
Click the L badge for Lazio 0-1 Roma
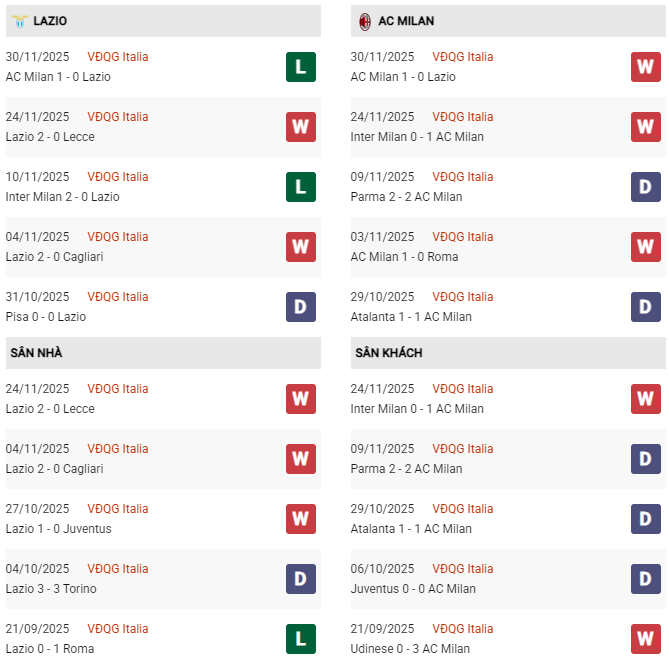300,639
